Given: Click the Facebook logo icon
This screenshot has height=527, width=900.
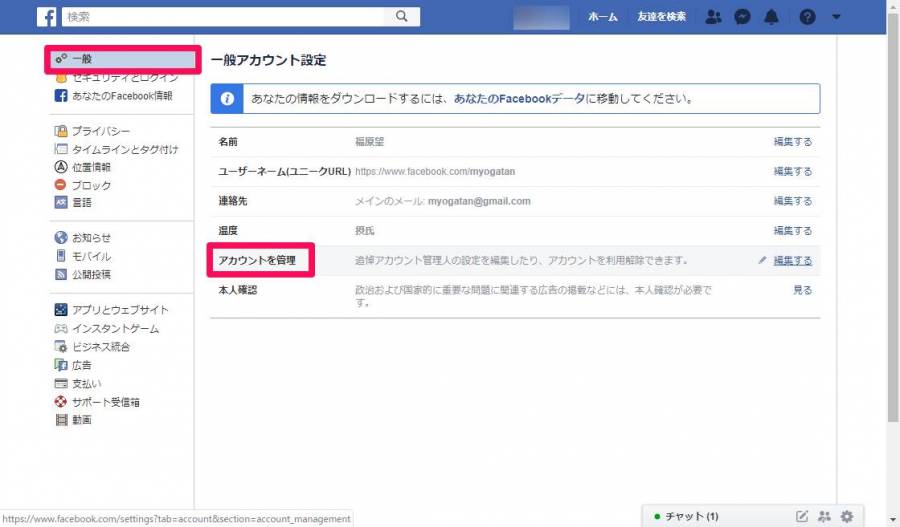Looking at the screenshot, I should tap(46, 17).
